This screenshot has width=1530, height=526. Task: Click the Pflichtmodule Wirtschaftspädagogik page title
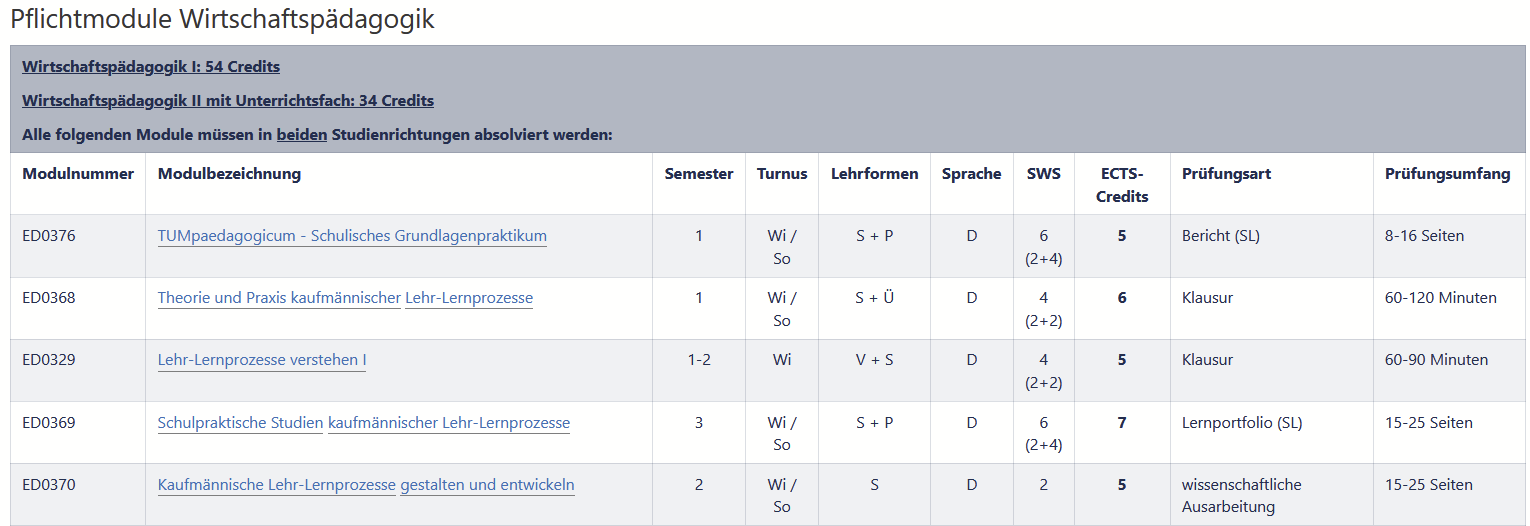coord(223,19)
